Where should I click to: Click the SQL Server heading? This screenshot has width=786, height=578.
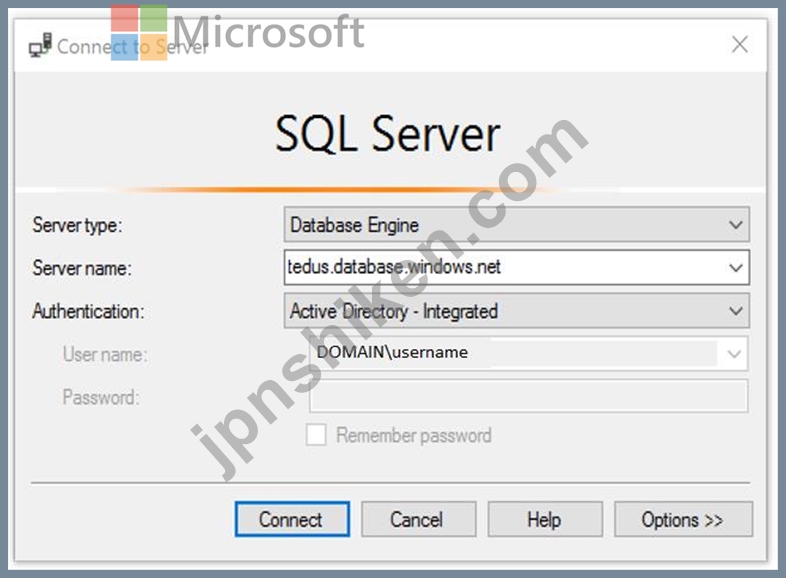click(x=387, y=133)
